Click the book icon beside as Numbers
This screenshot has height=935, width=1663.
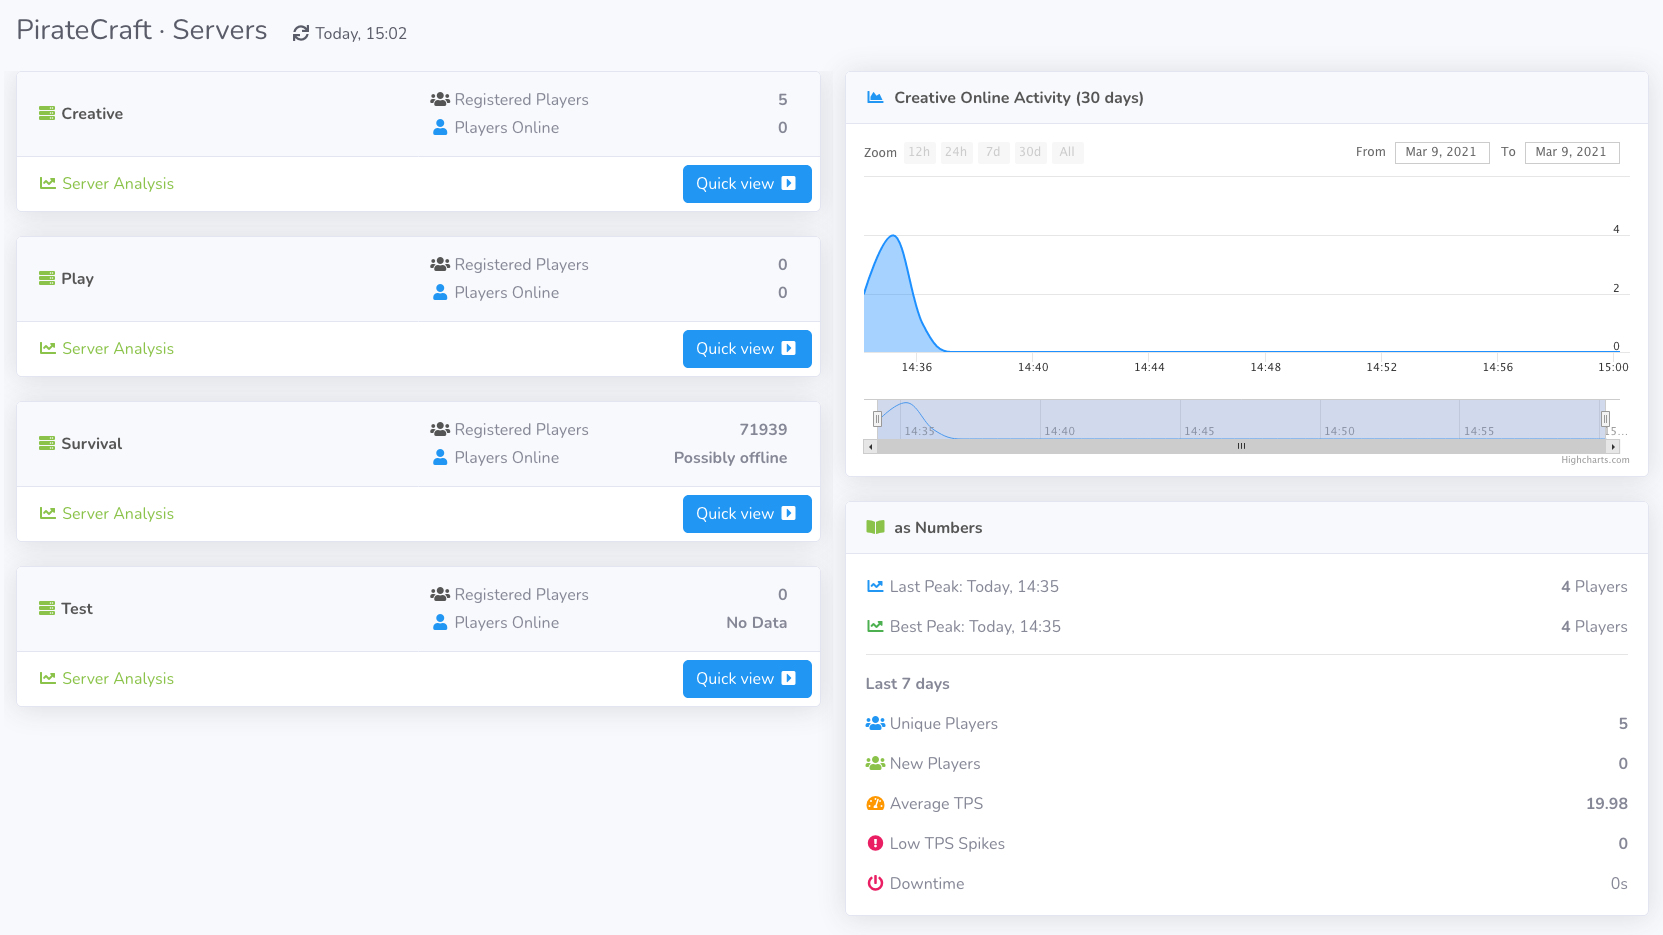(875, 528)
